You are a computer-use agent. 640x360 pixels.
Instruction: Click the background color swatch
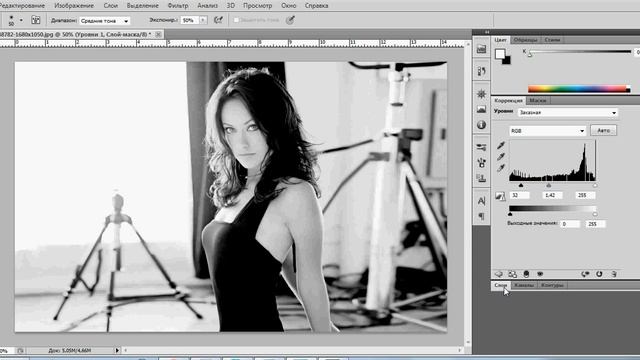(507, 61)
